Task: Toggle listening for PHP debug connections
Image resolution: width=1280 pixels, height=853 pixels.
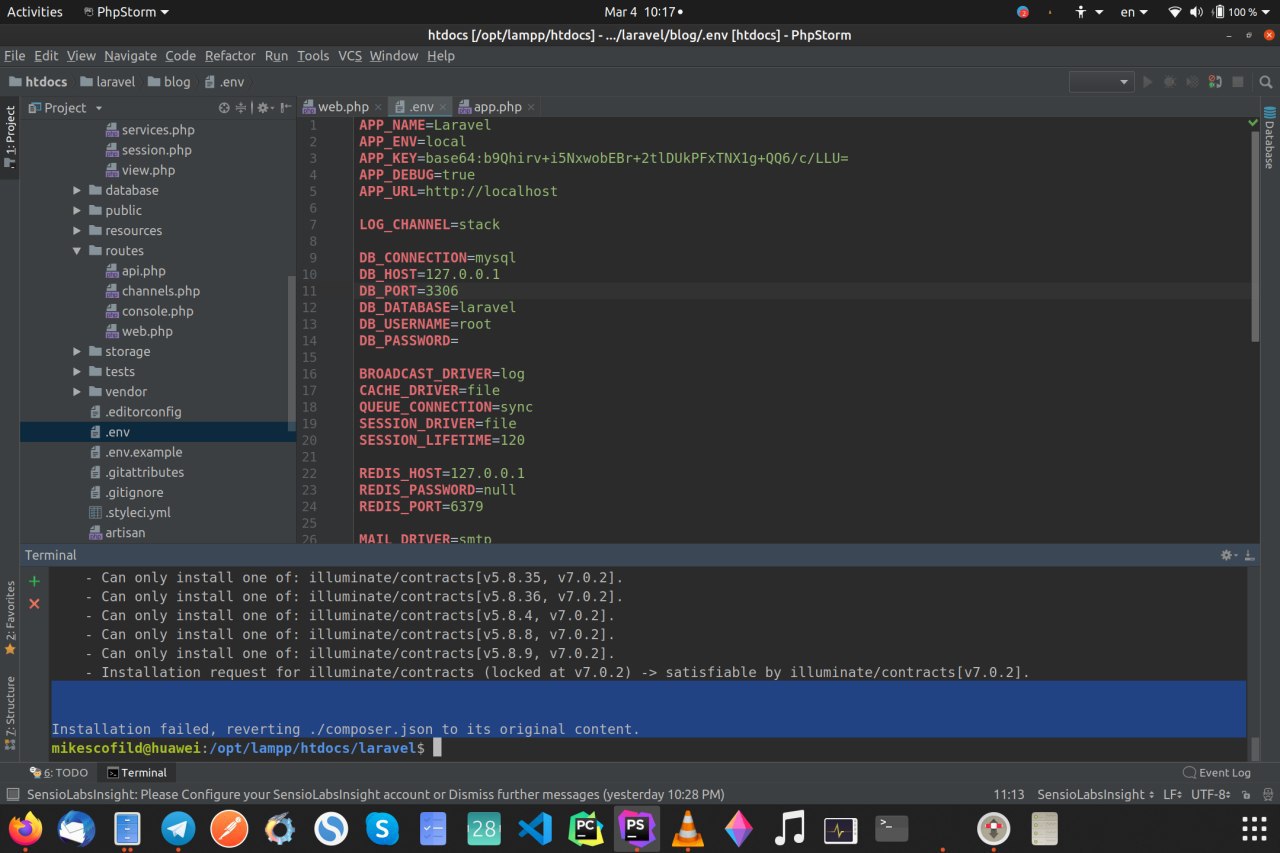Action: [1214, 82]
